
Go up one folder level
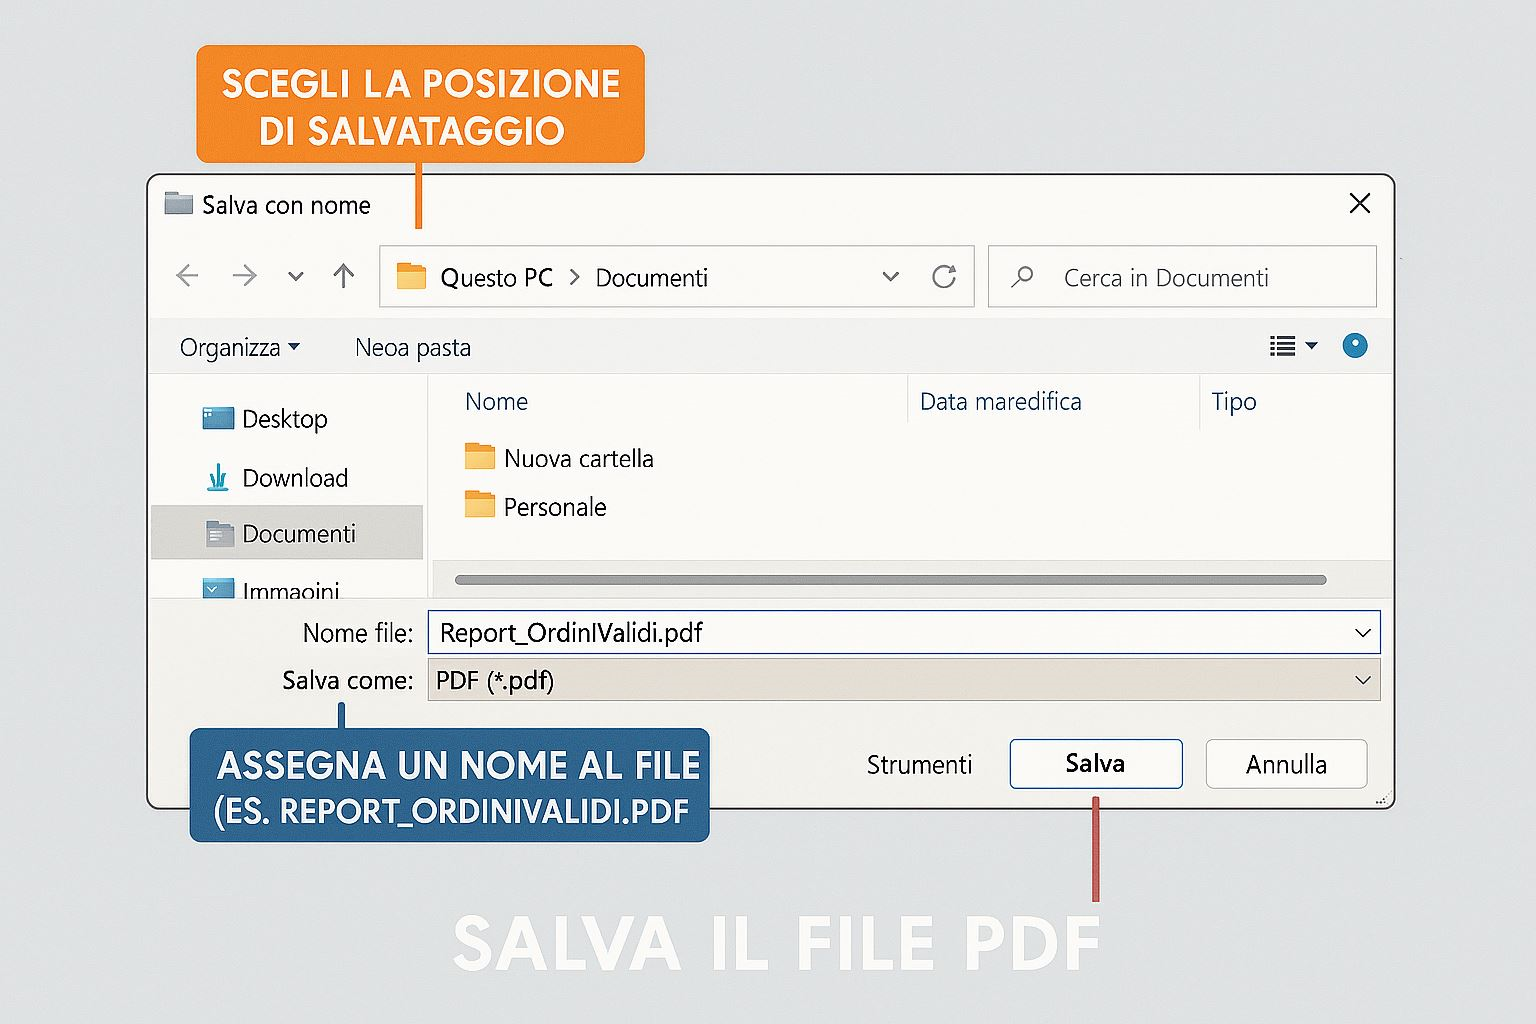344,276
